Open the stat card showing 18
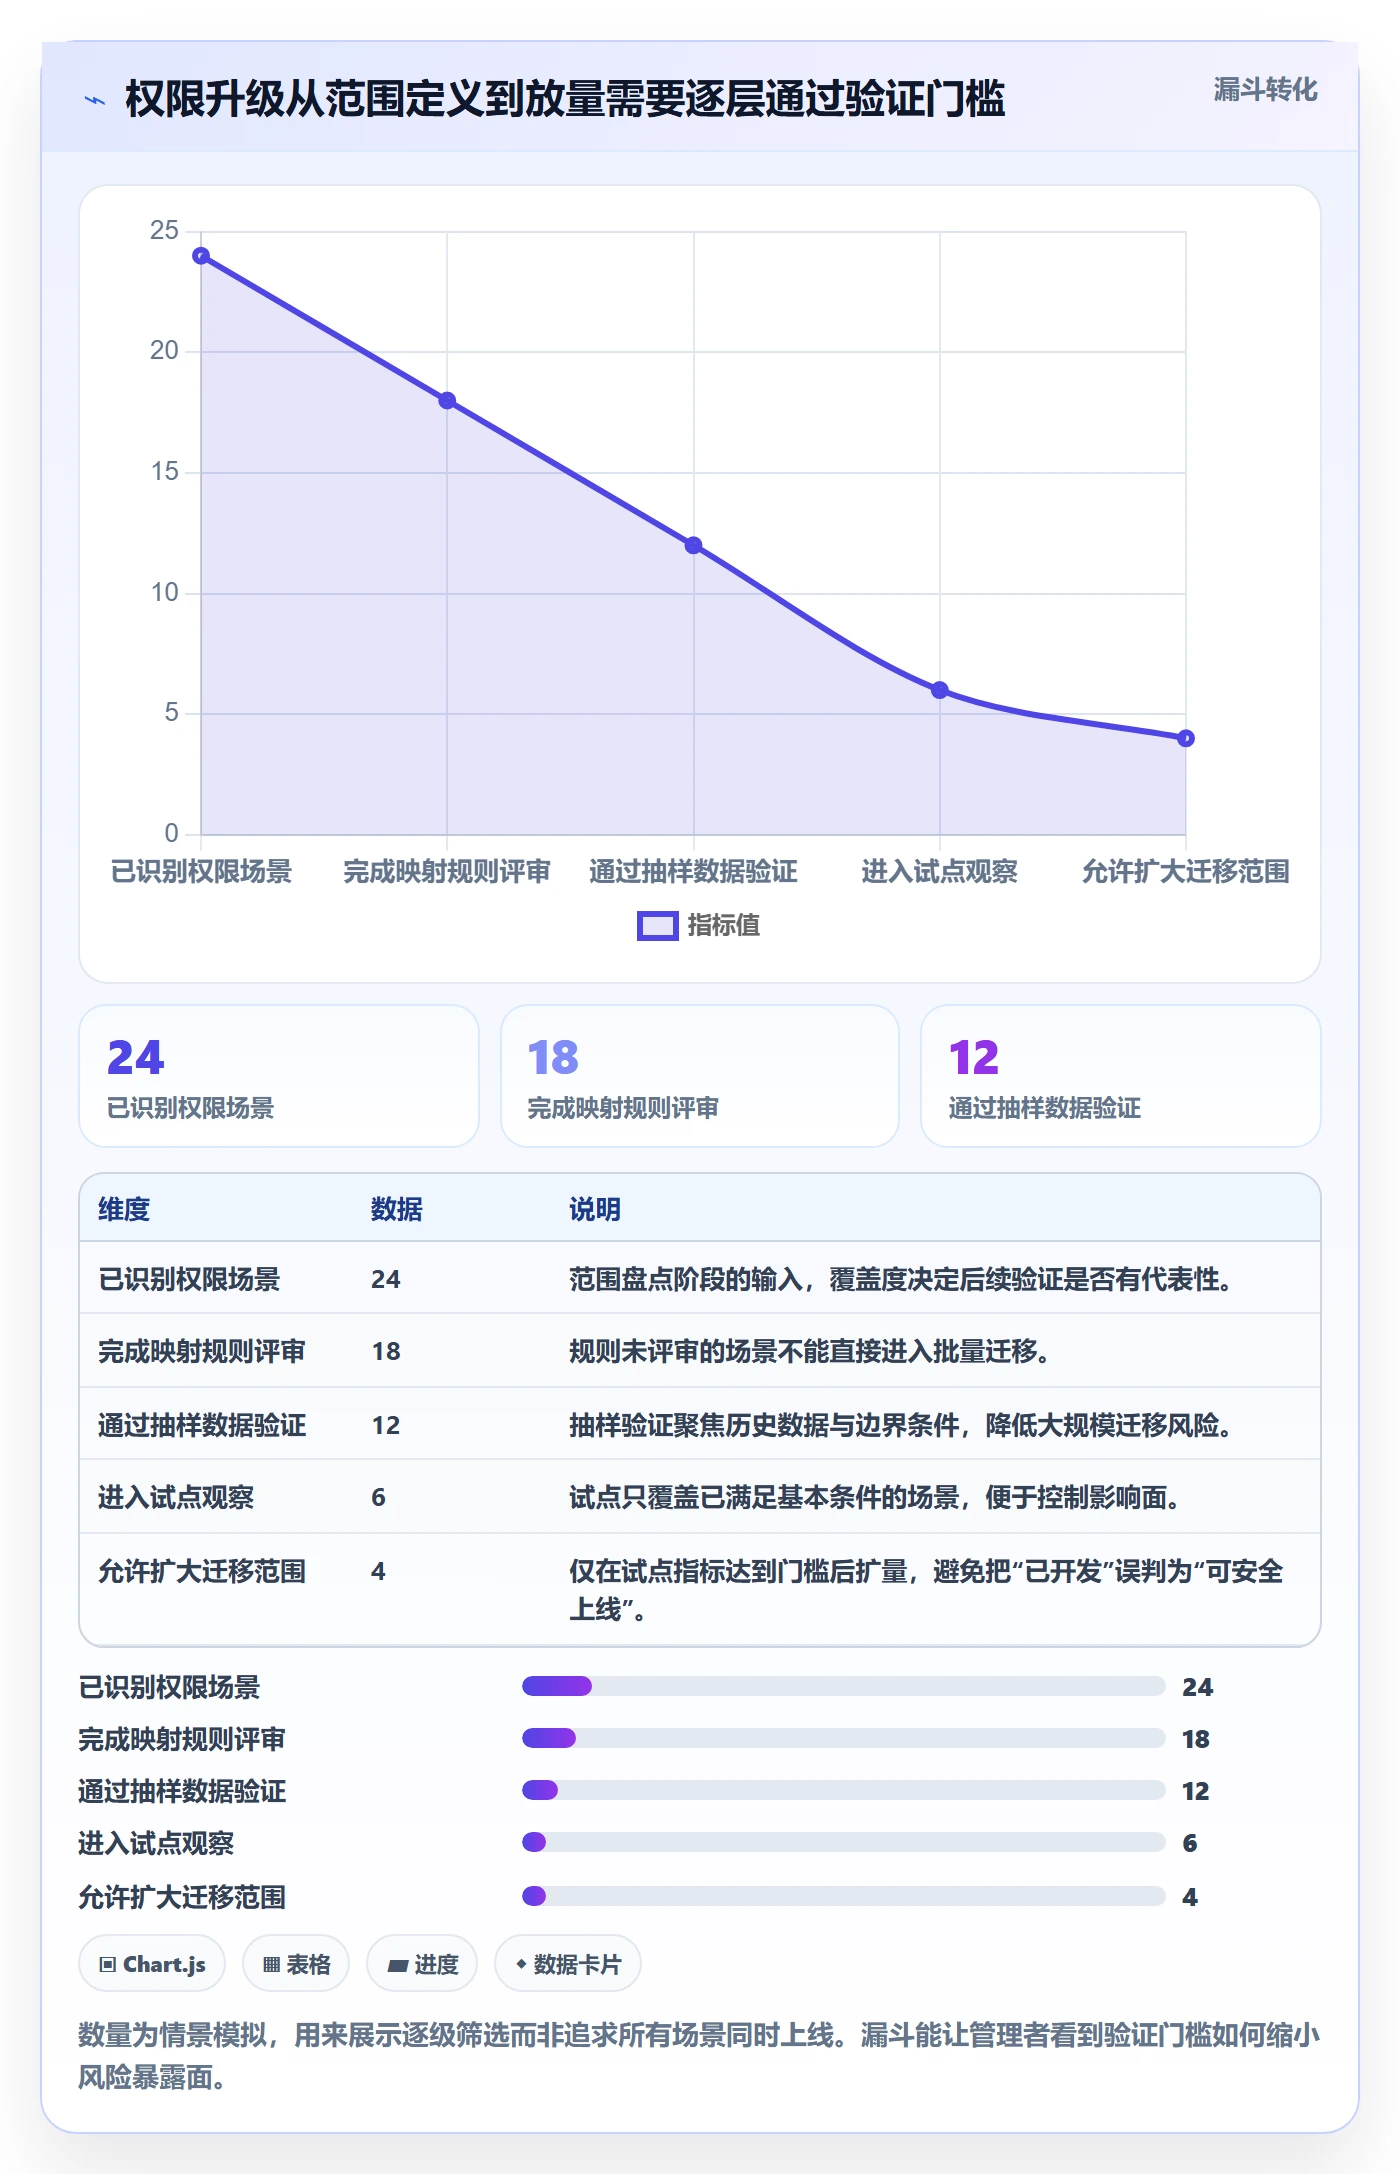Screen dimensions: 1400x2174 [x=700, y=1076]
